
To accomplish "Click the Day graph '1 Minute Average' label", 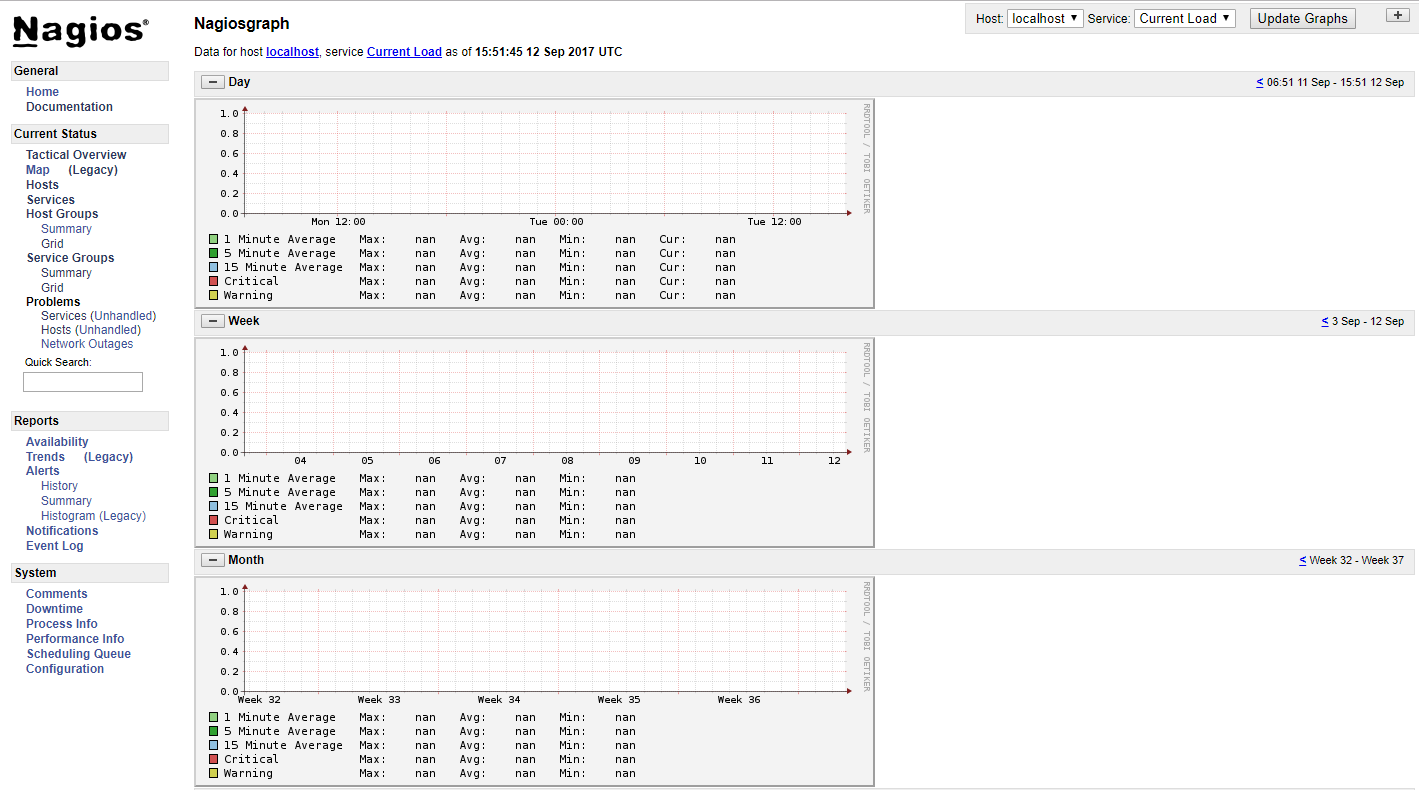I will (280, 239).
